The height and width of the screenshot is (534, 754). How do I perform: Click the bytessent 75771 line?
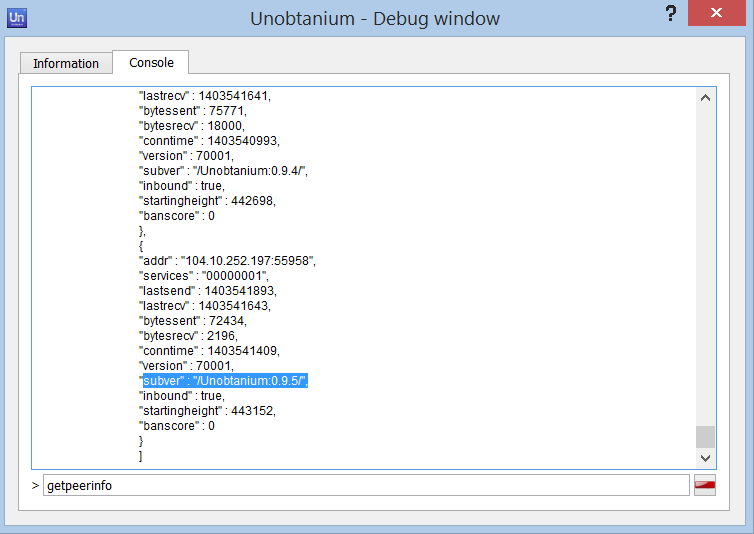193,111
